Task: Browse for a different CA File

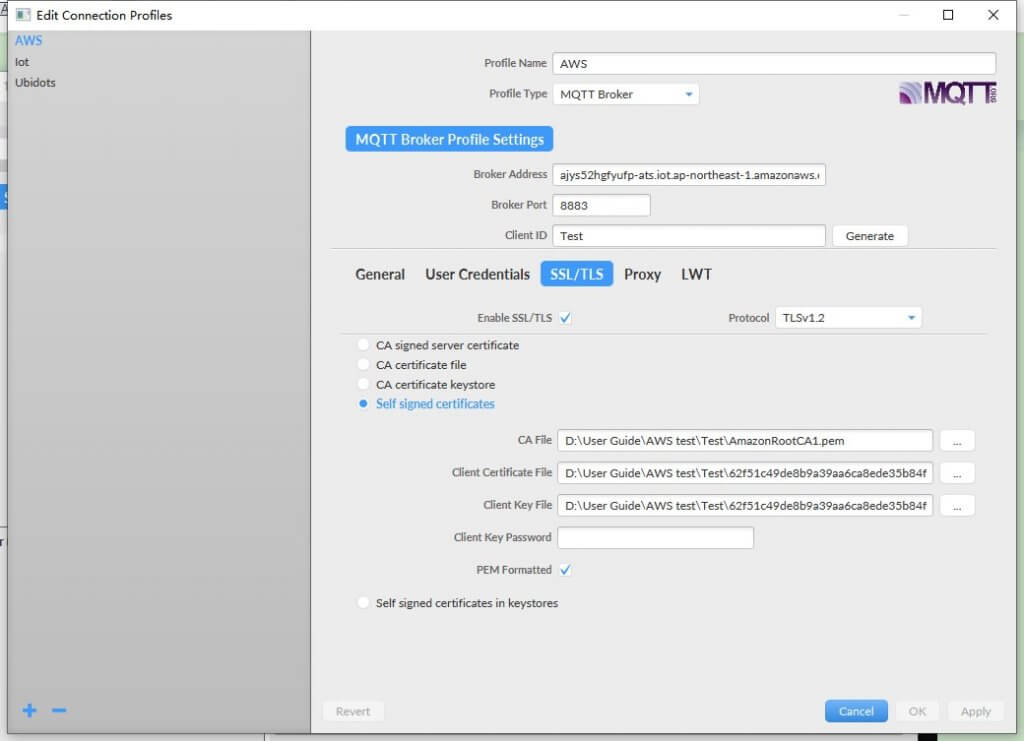Action: tap(957, 440)
